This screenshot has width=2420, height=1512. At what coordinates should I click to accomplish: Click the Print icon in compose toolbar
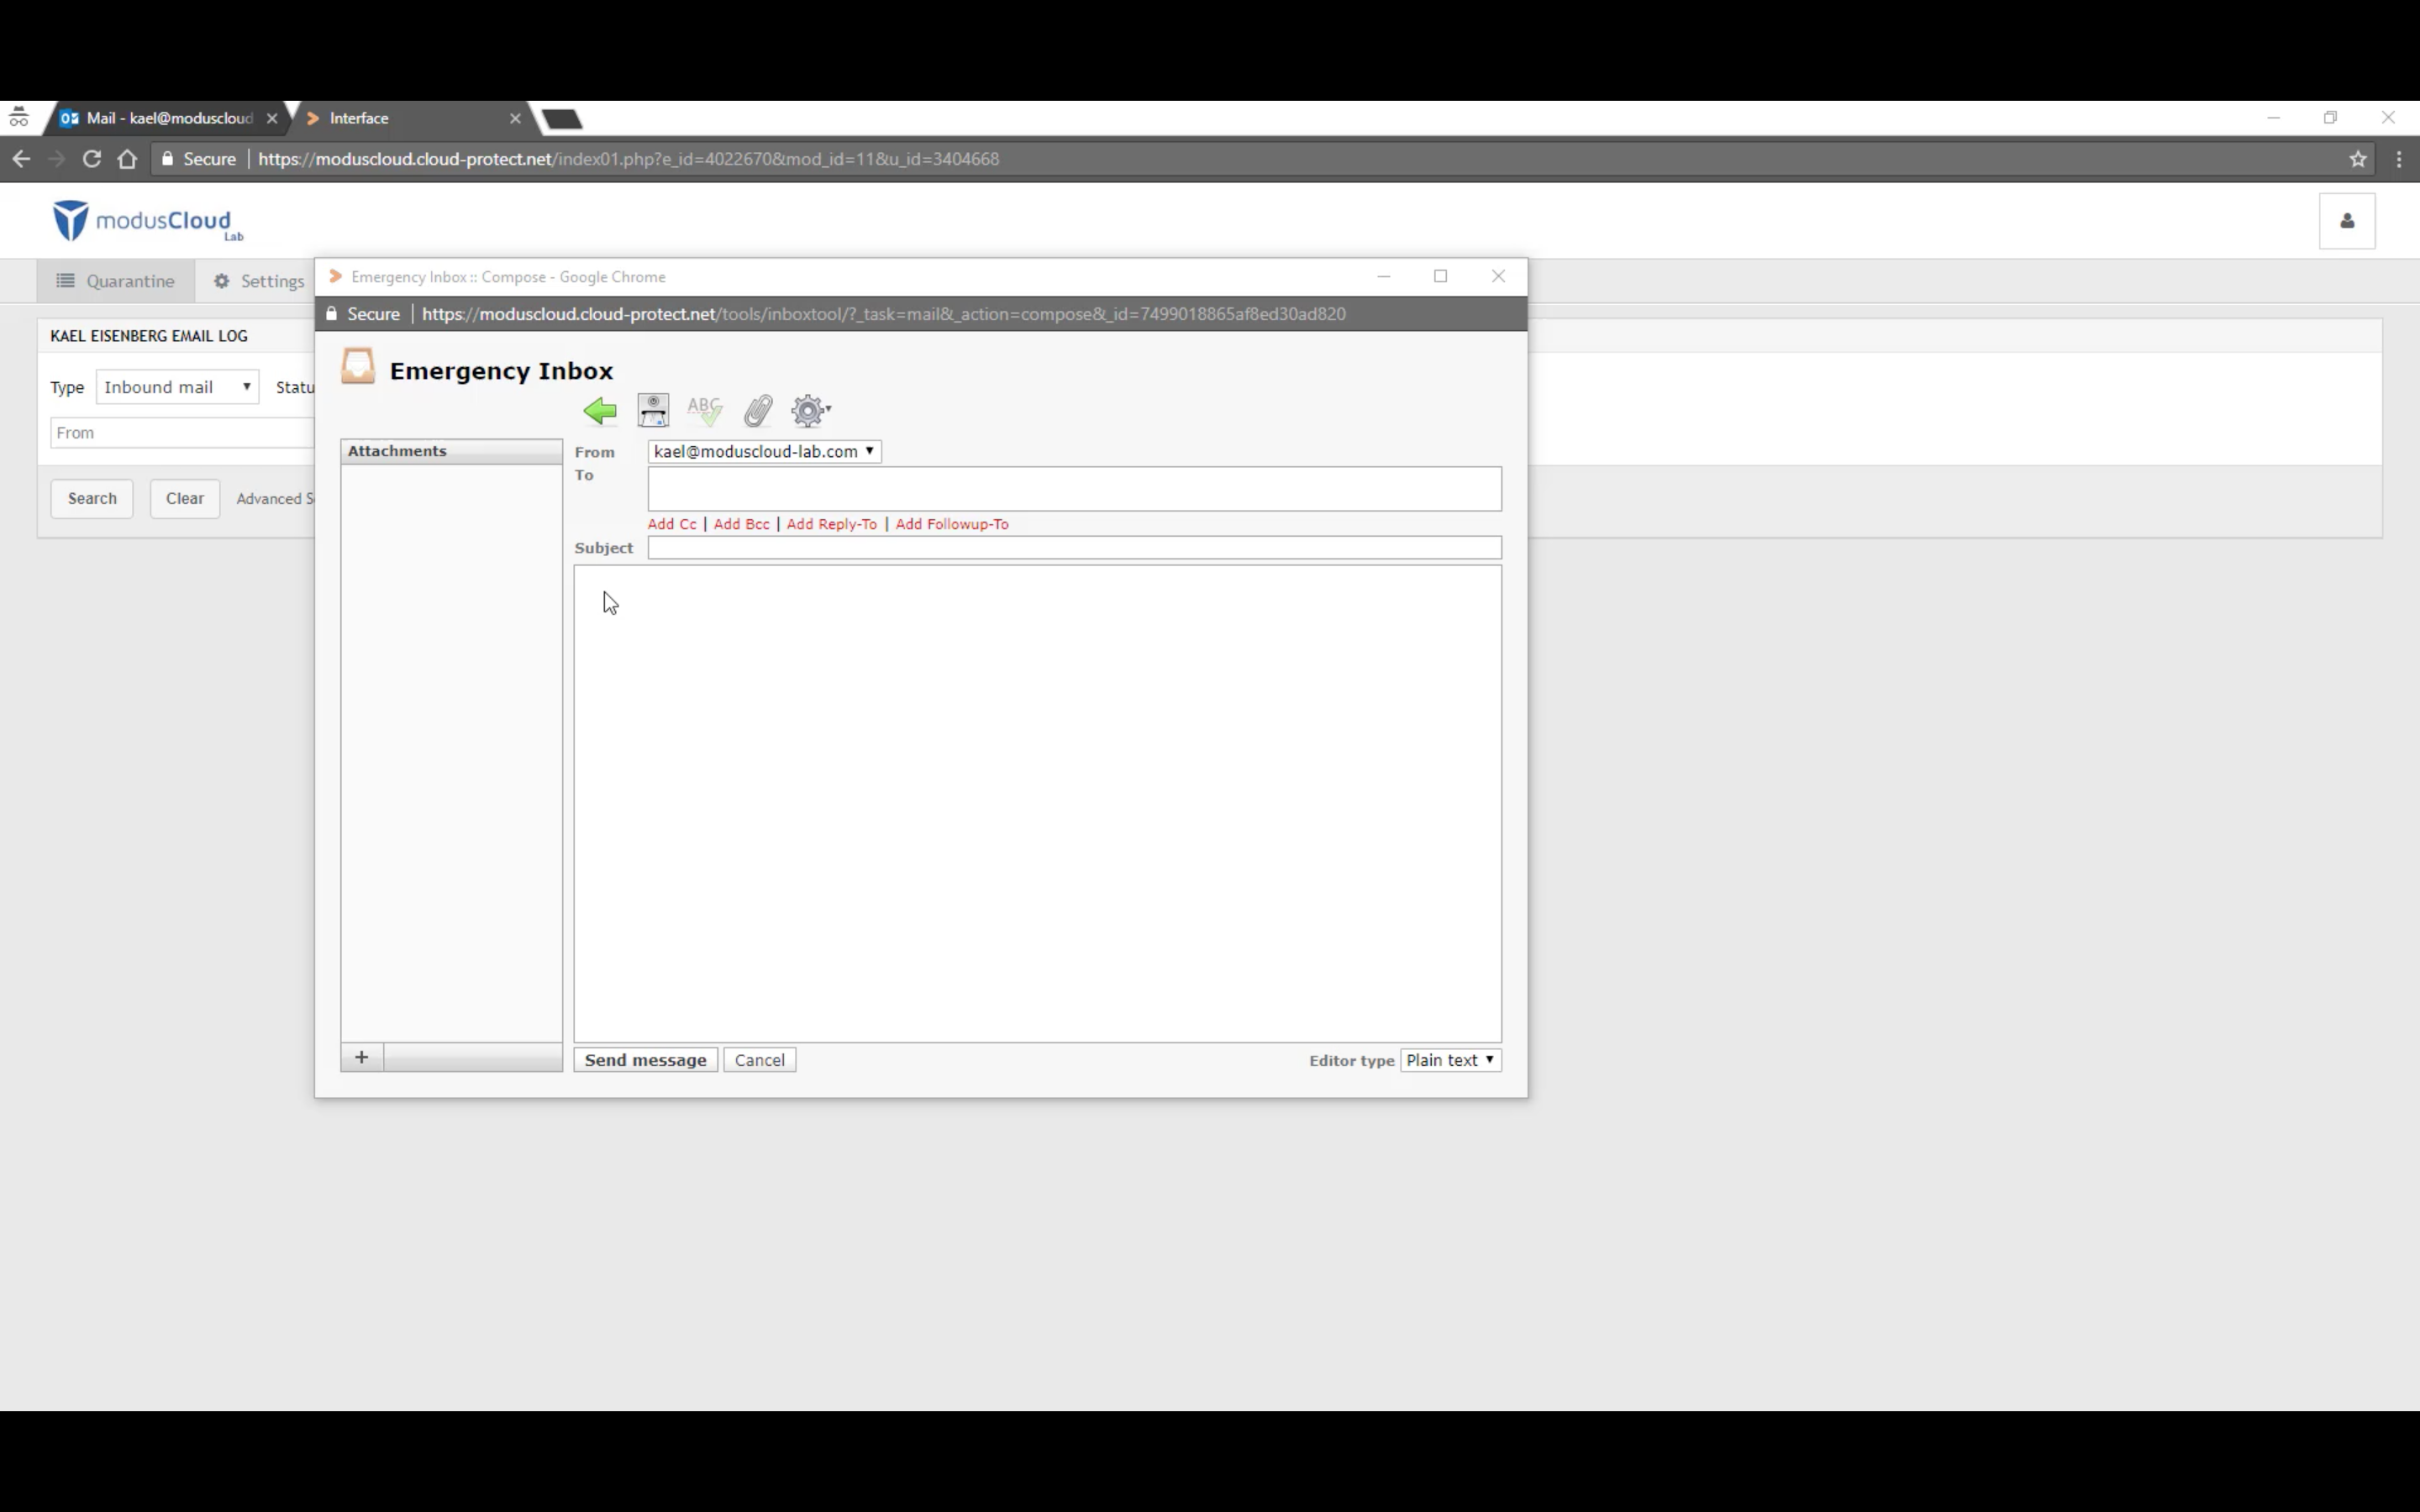[651, 407]
